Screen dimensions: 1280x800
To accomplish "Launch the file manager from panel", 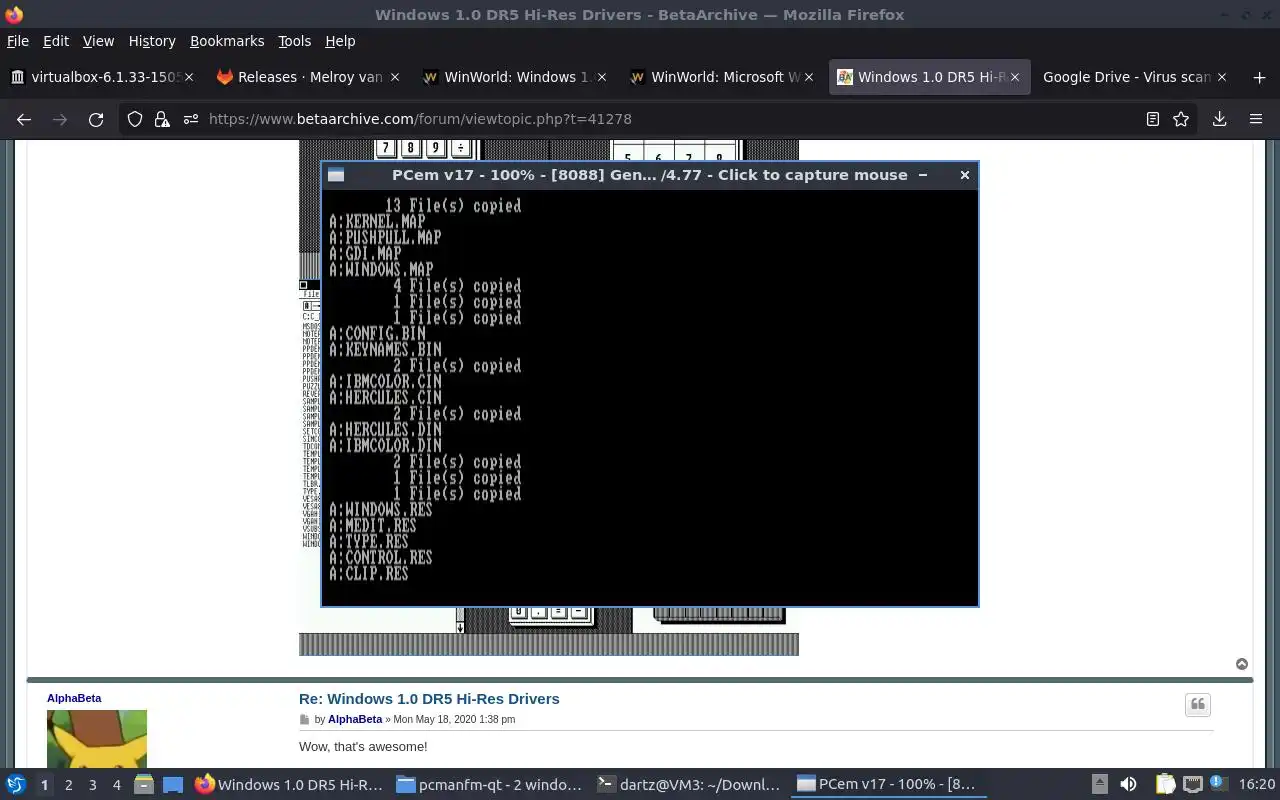I will (x=144, y=785).
